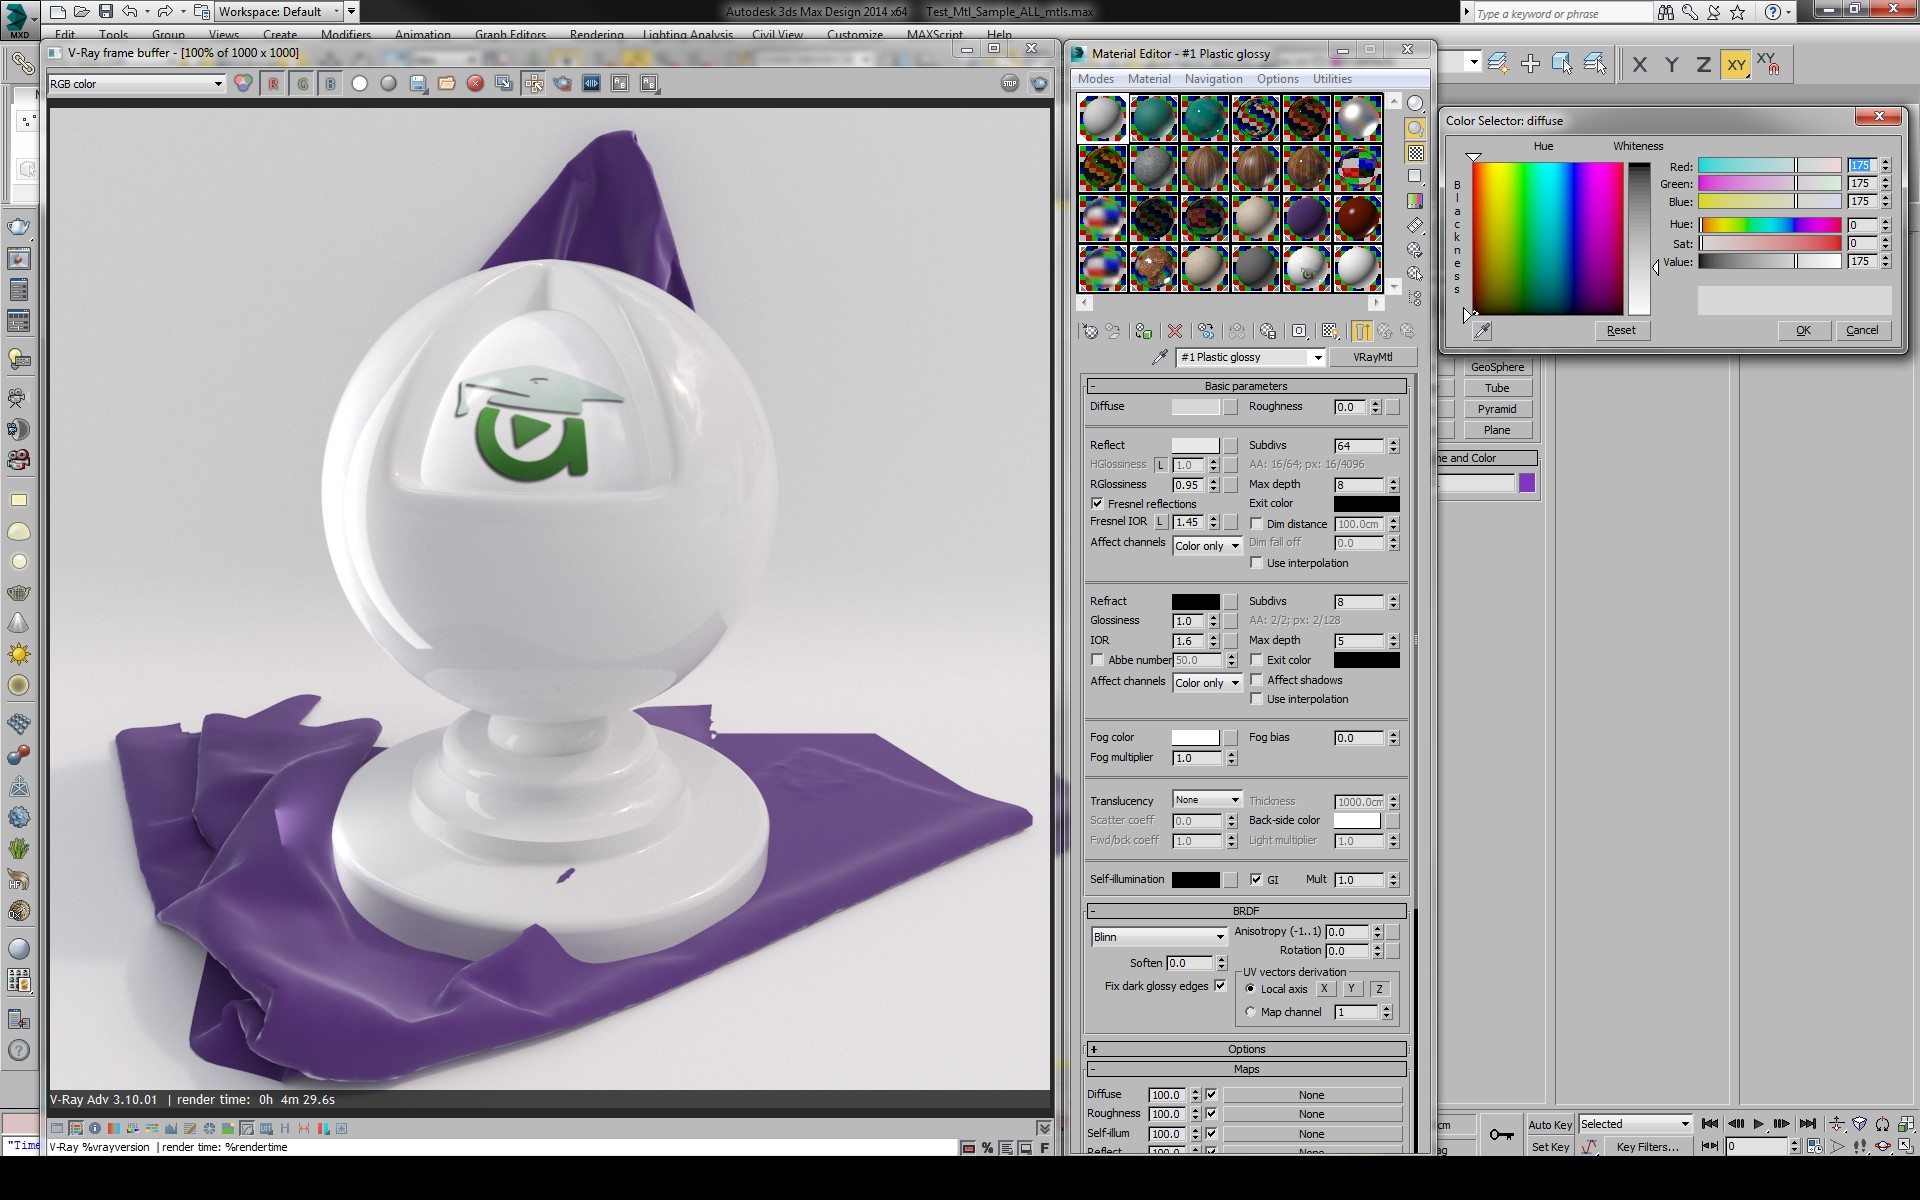This screenshot has height=1200, width=1920.
Task: Select Map channel radio button
Action: (1250, 1012)
